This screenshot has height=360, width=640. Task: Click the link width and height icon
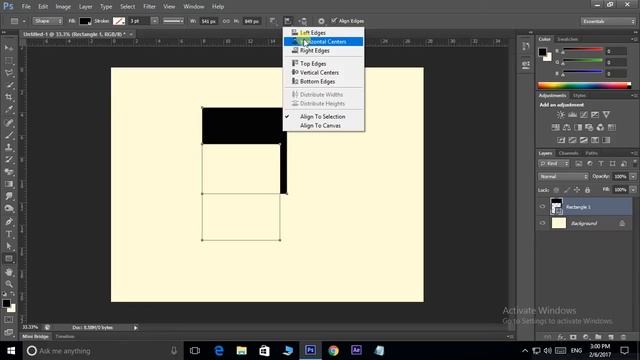pos(226,21)
